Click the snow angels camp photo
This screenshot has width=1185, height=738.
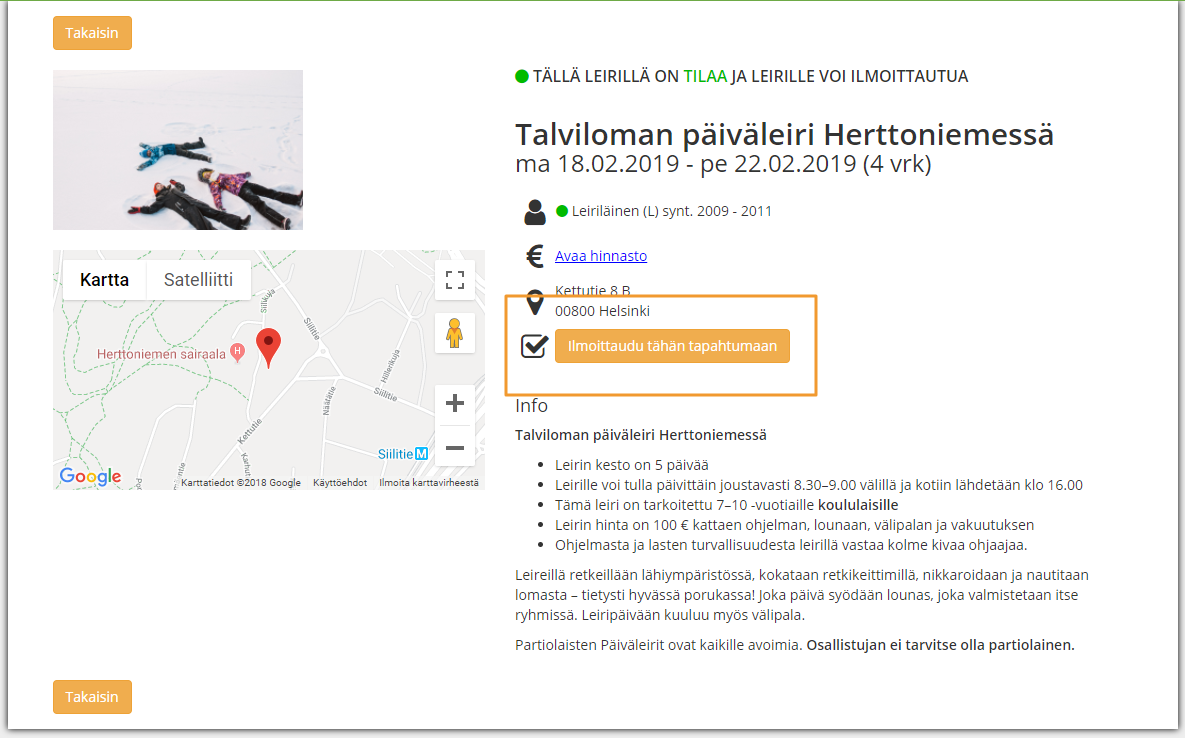click(x=178, y=150)
